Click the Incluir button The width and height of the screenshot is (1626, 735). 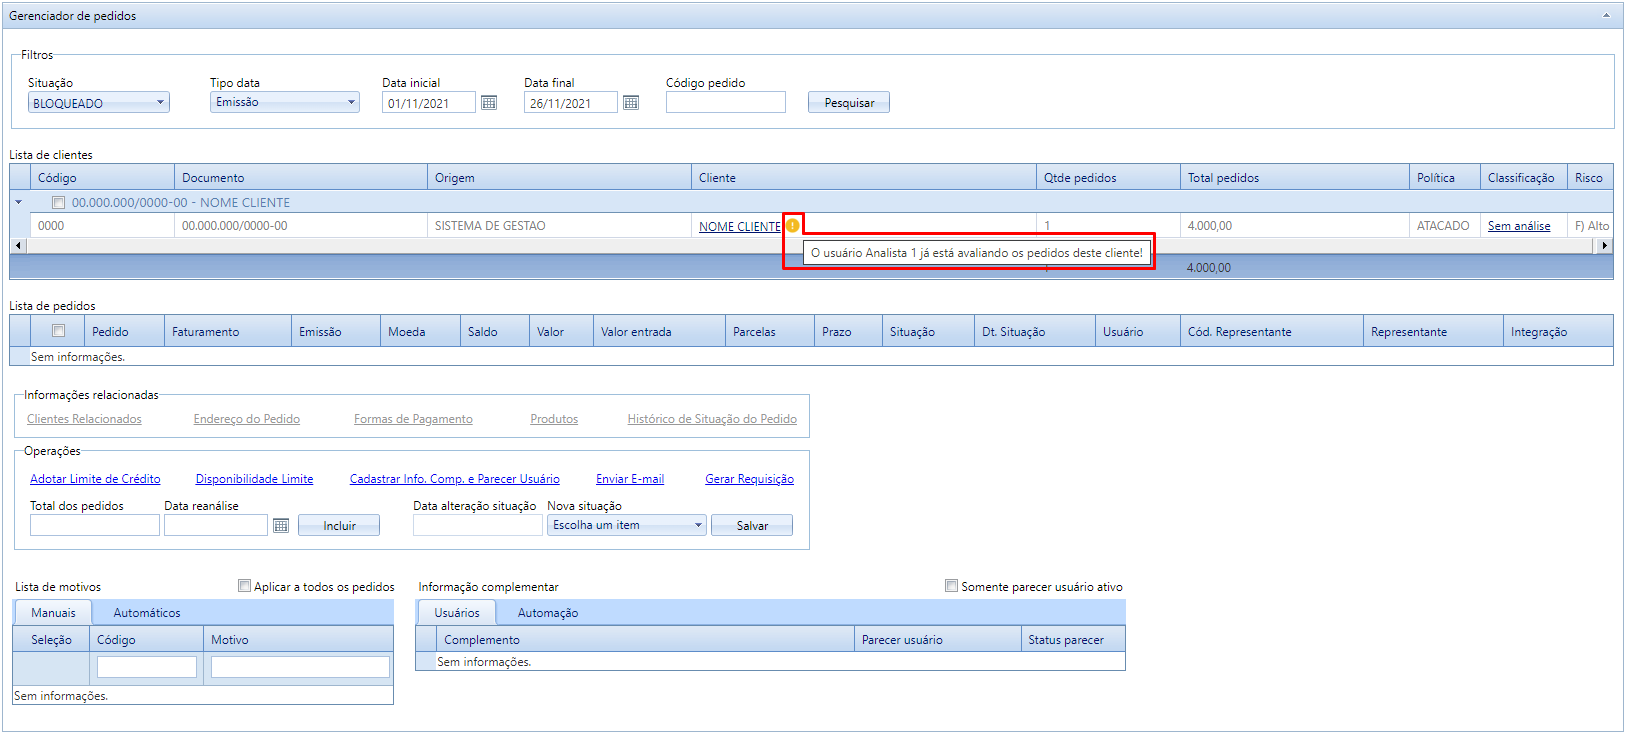click(x=339, y=526)
